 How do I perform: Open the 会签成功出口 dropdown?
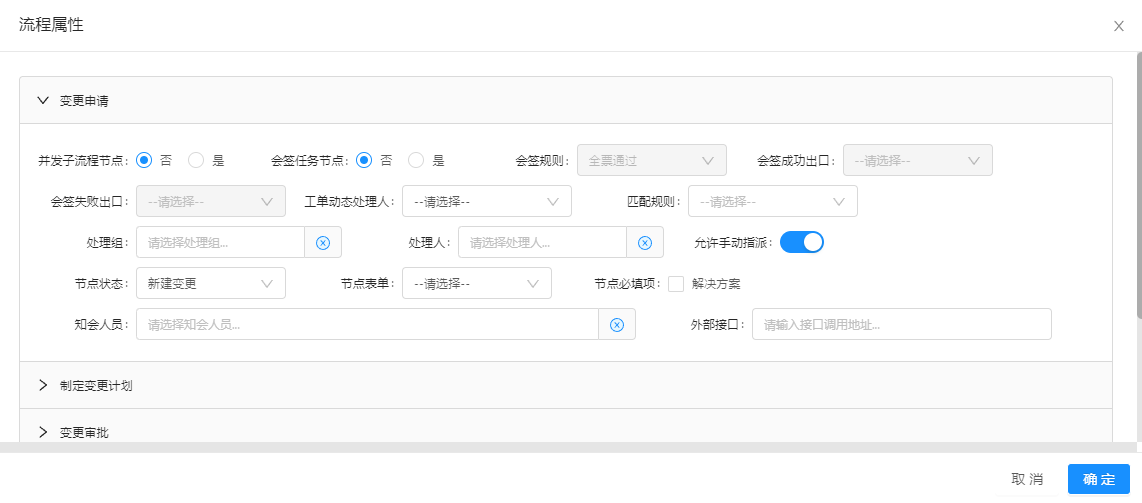[918, 161]
